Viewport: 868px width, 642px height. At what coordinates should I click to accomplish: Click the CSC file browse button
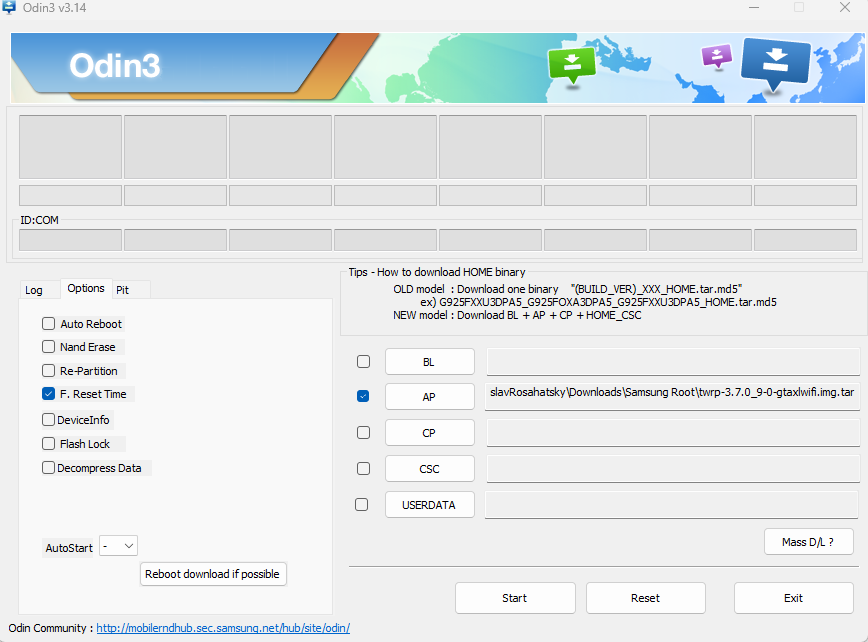429,468
